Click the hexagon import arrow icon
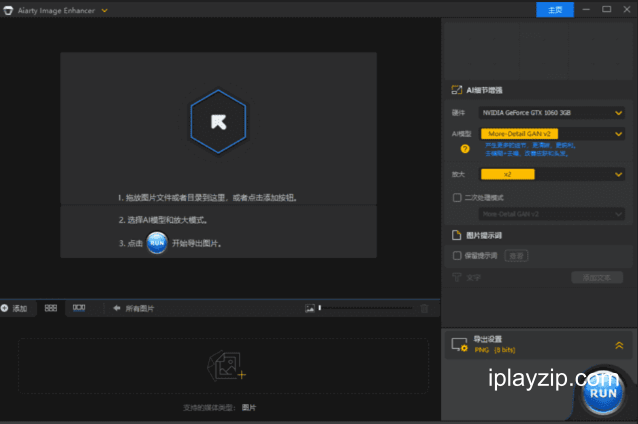Viewport: 638px width, 424px height. (x=218, y=122)
